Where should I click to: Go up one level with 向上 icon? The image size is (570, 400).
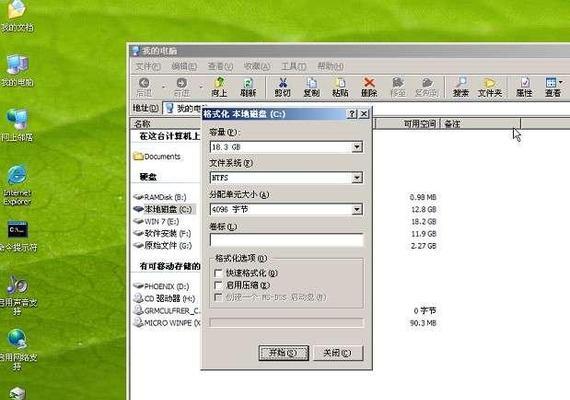(x=219, y=87)
